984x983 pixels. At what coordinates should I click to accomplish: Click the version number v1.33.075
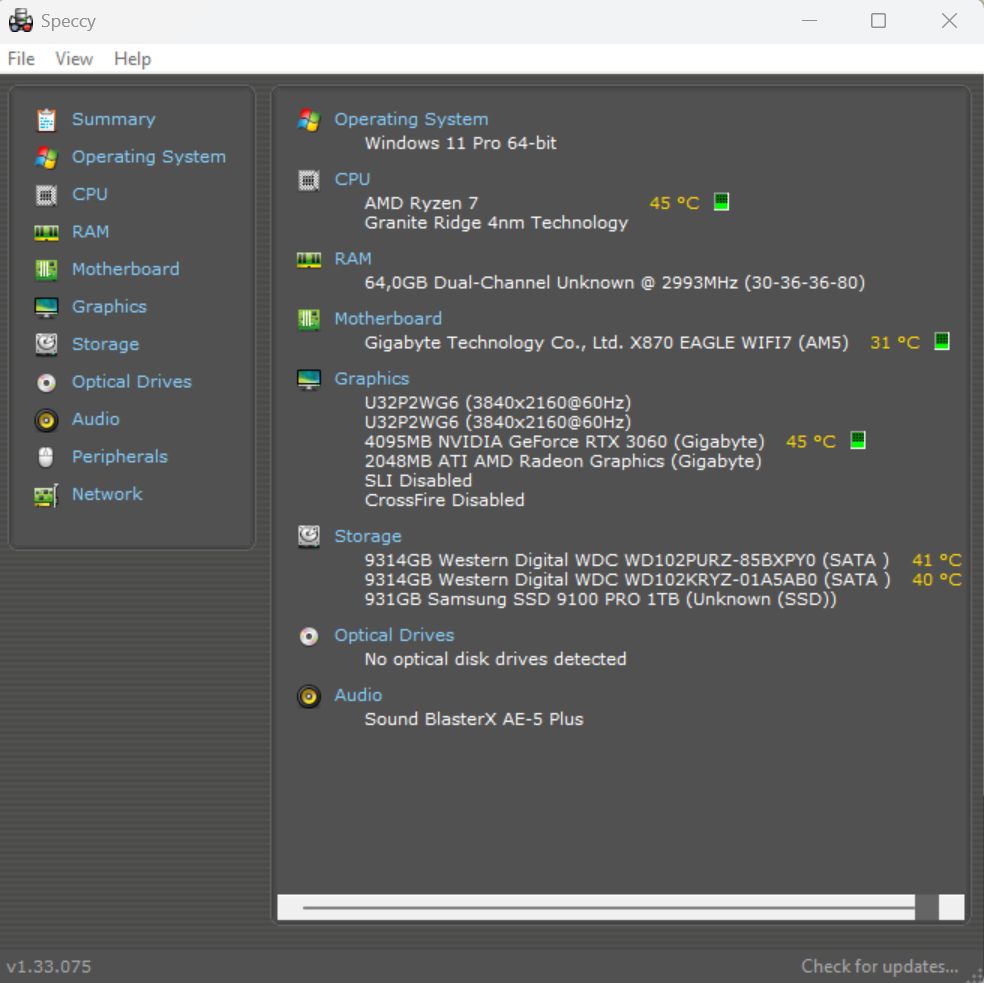coord(49,967)
